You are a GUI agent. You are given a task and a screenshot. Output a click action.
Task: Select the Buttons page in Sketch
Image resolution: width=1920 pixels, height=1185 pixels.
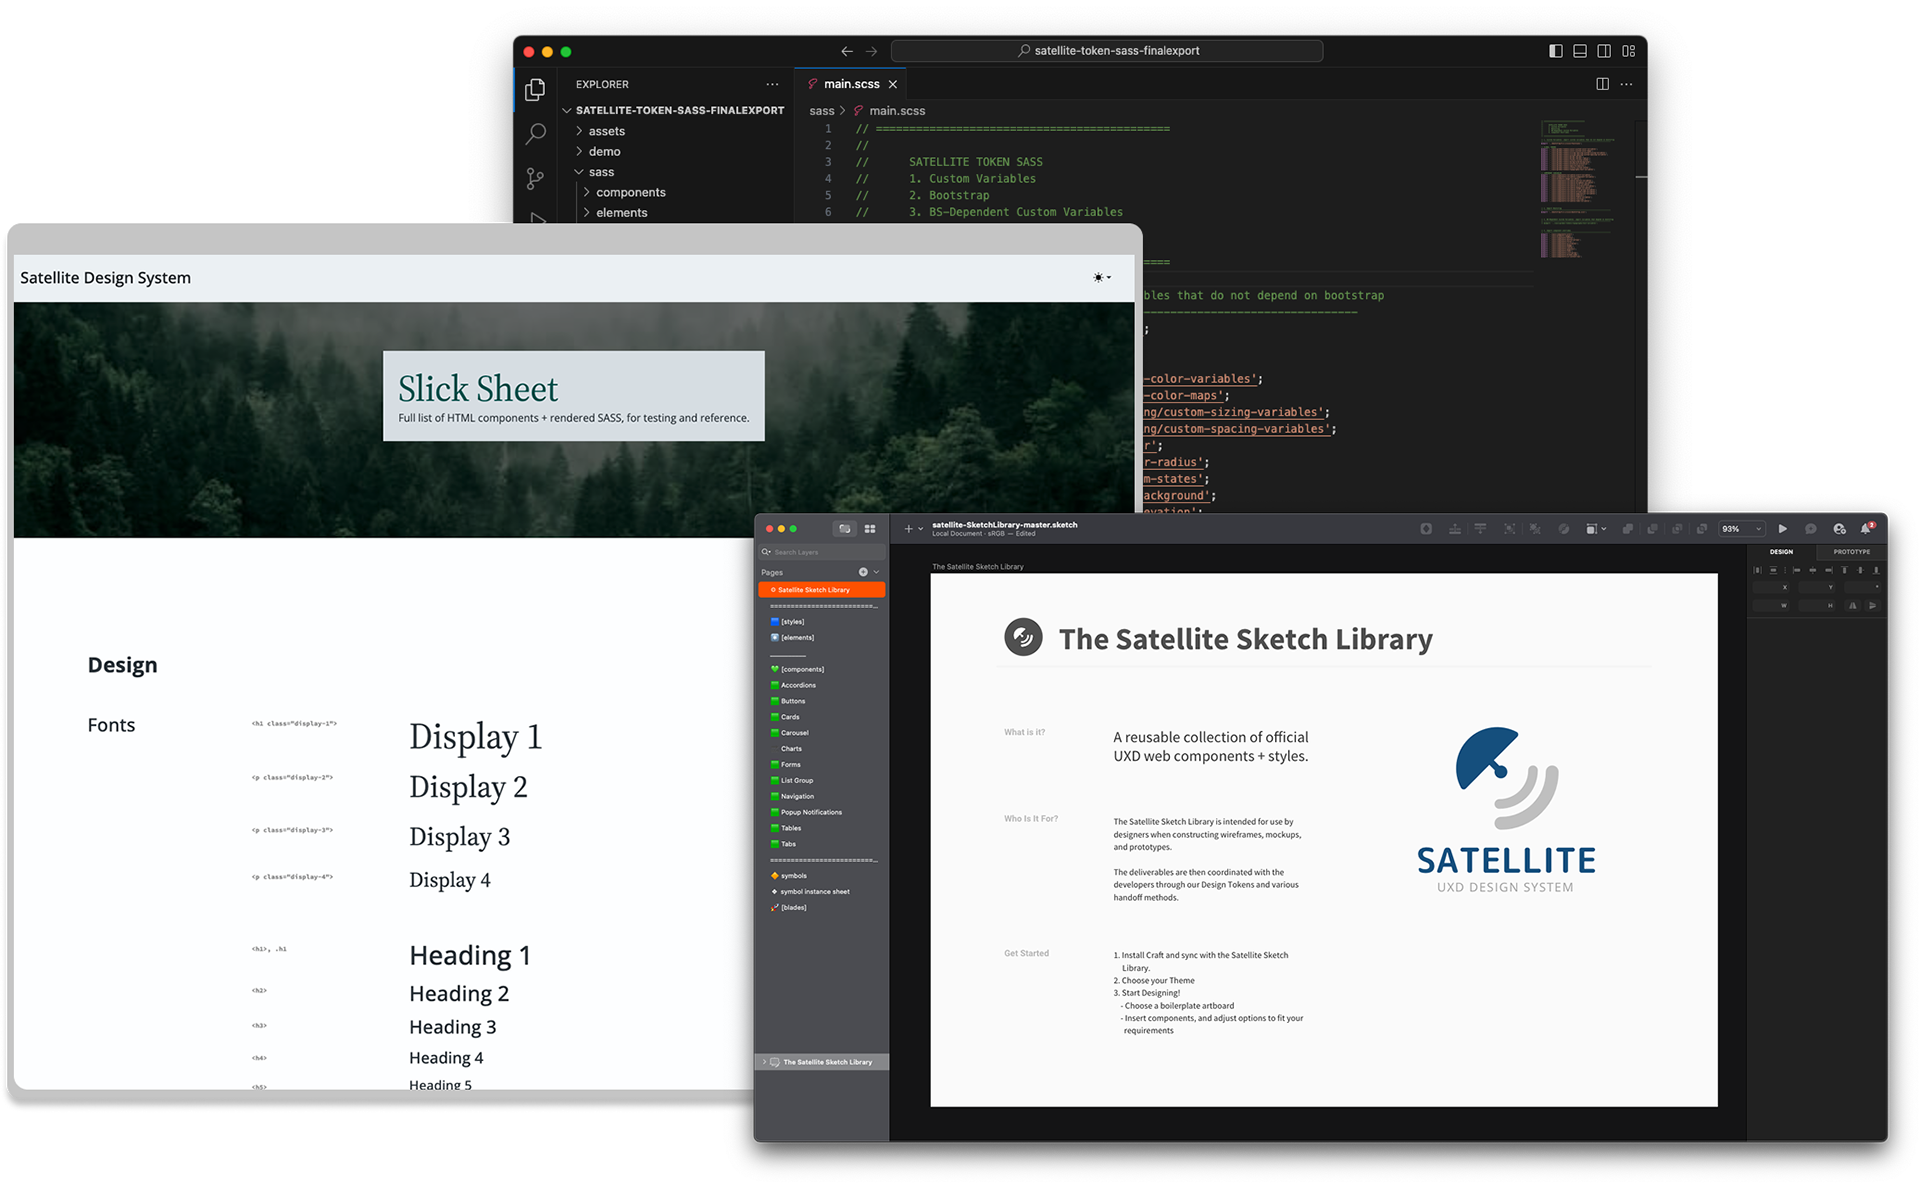(x=792, y=701)
